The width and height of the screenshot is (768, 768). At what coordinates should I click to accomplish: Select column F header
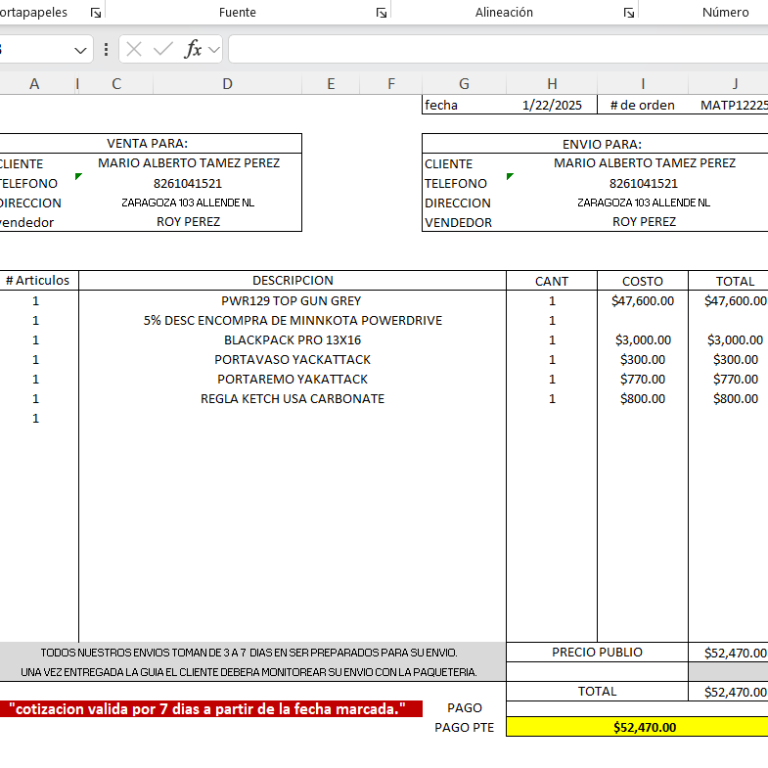pos(391,84)
